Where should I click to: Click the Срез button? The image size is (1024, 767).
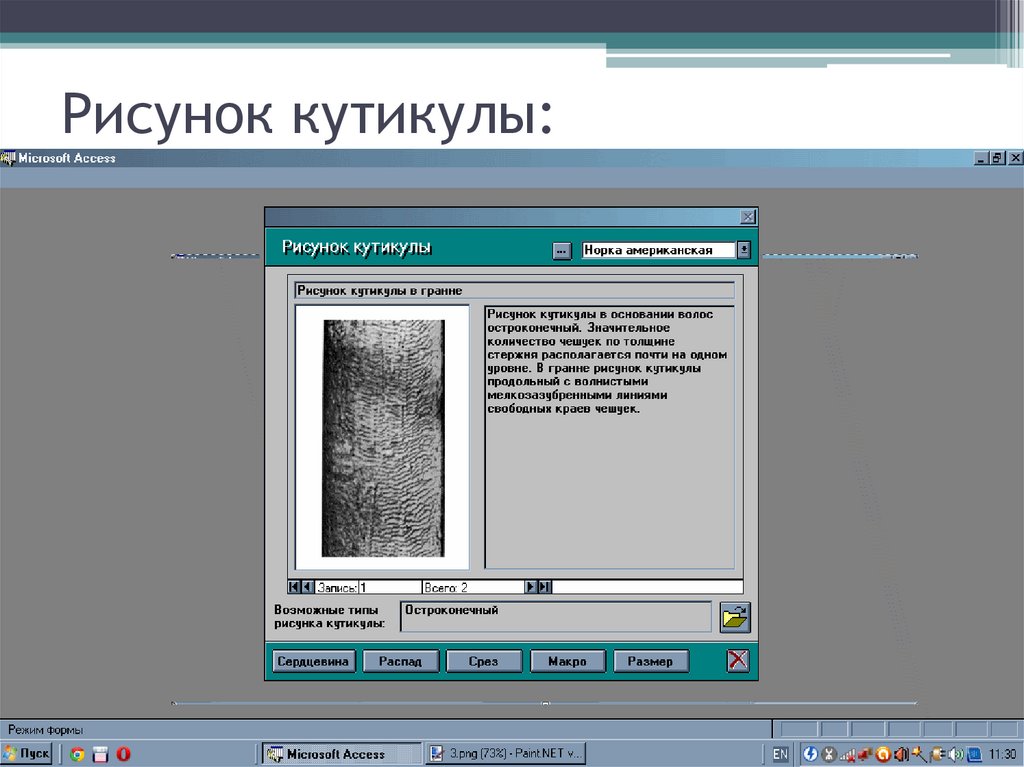[x=484, y=660]
